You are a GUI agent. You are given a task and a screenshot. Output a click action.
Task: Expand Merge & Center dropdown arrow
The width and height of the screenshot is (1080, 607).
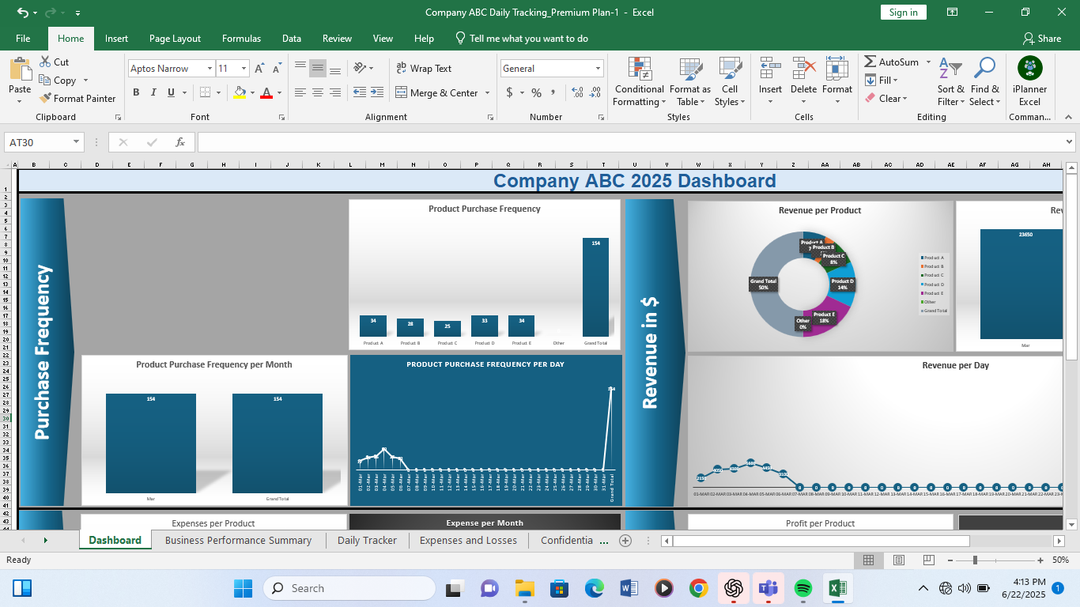[x=487, y=92]
